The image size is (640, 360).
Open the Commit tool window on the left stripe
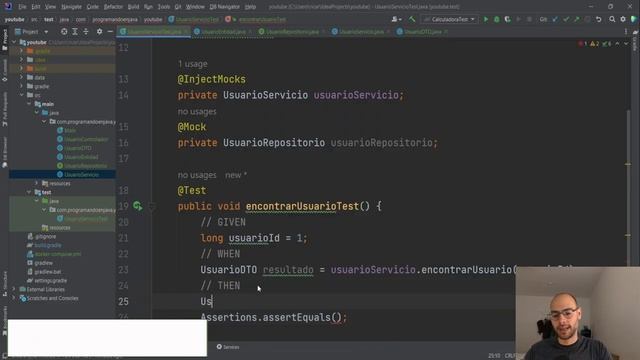pyautogui.click(x=4, y=70)
